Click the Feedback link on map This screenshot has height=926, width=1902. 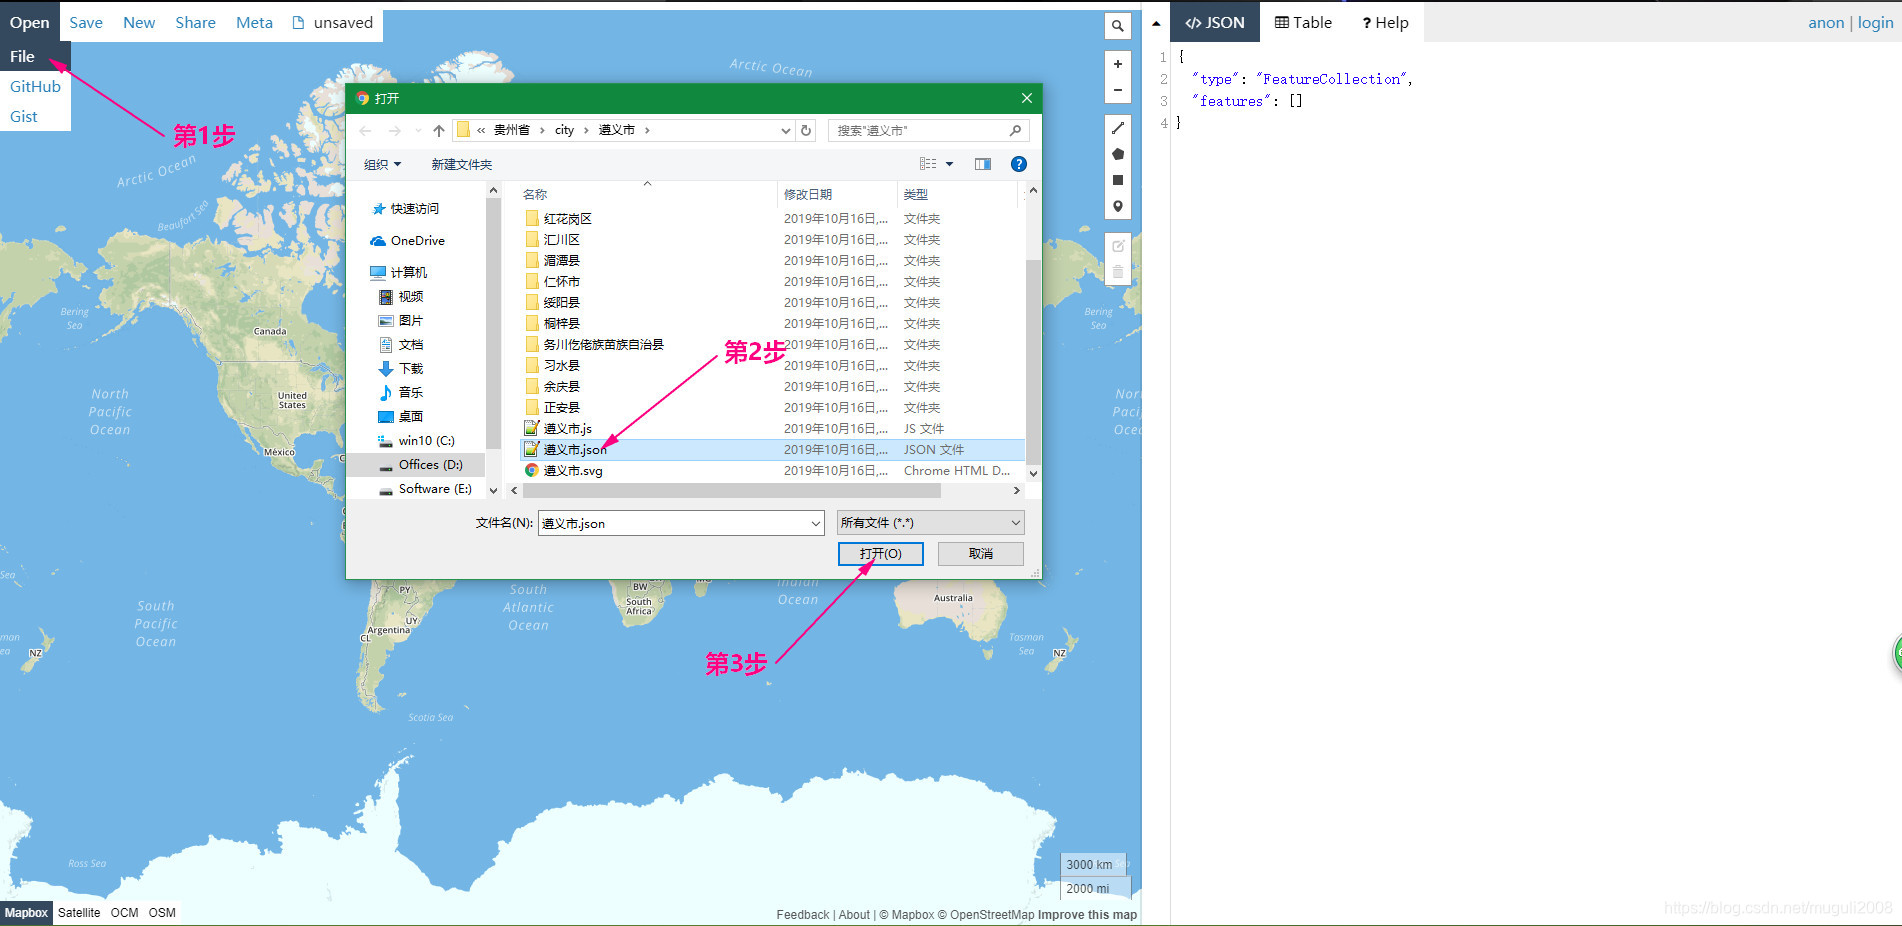click(802, 914)
